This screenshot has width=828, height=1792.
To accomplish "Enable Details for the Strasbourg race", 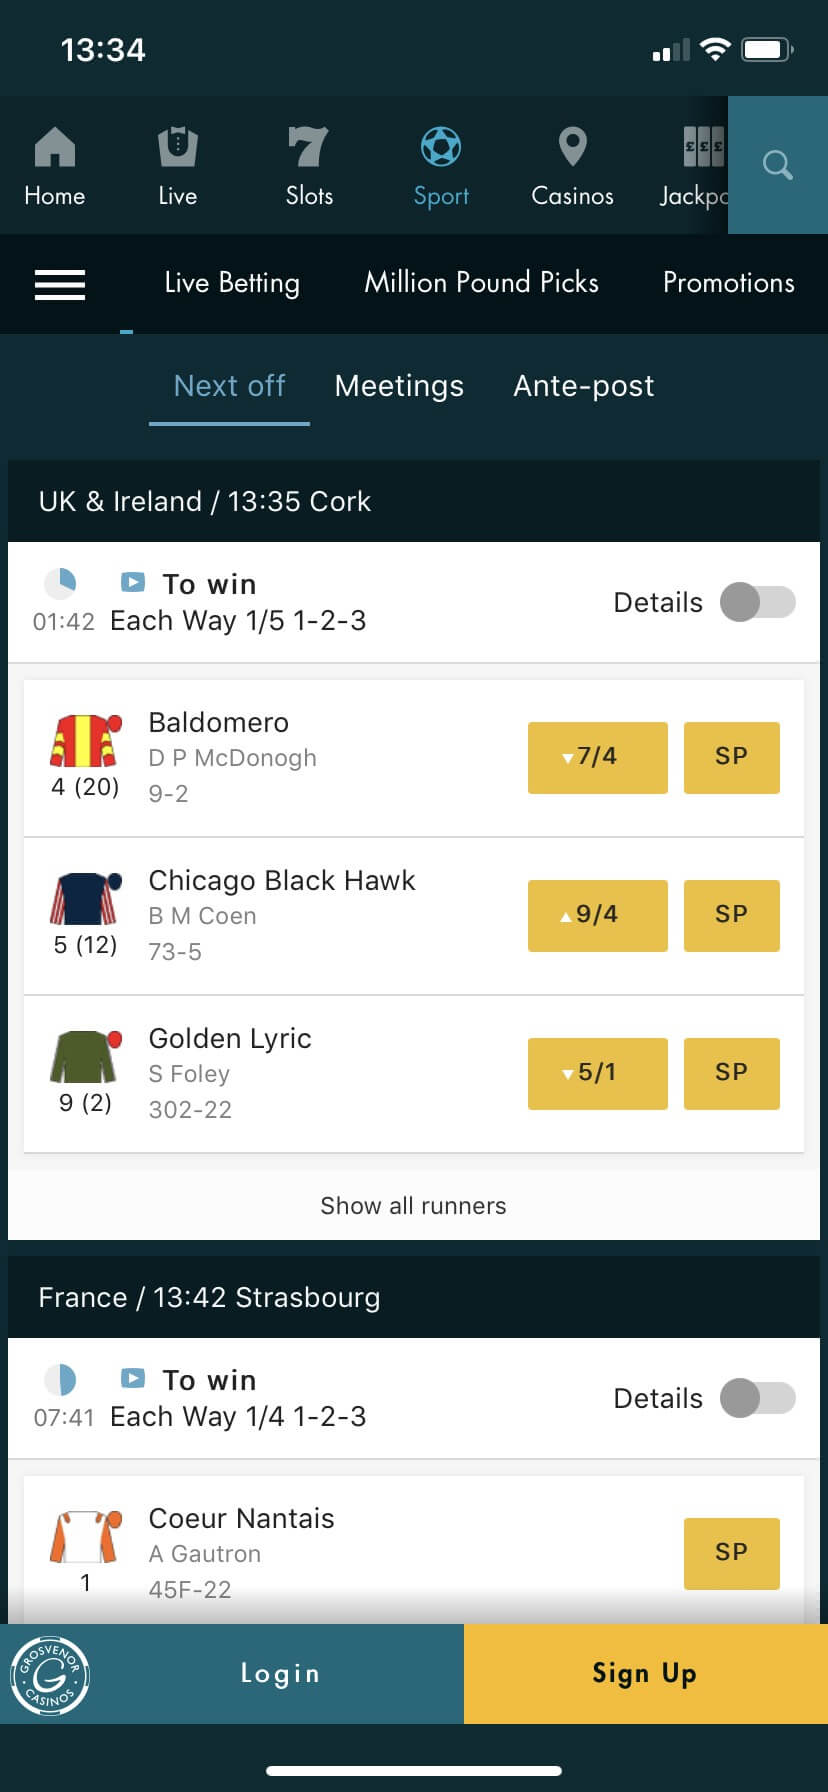I will (757, 1398).
